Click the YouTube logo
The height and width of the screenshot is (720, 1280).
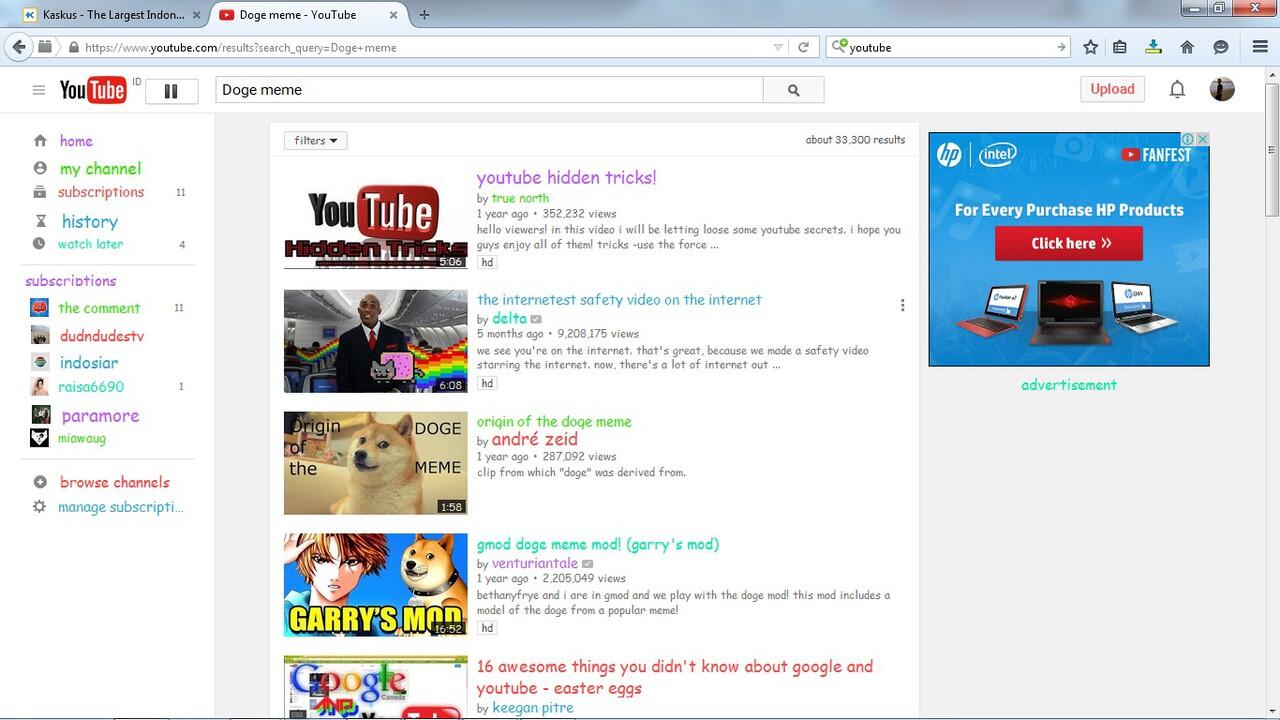pos(93,90)
